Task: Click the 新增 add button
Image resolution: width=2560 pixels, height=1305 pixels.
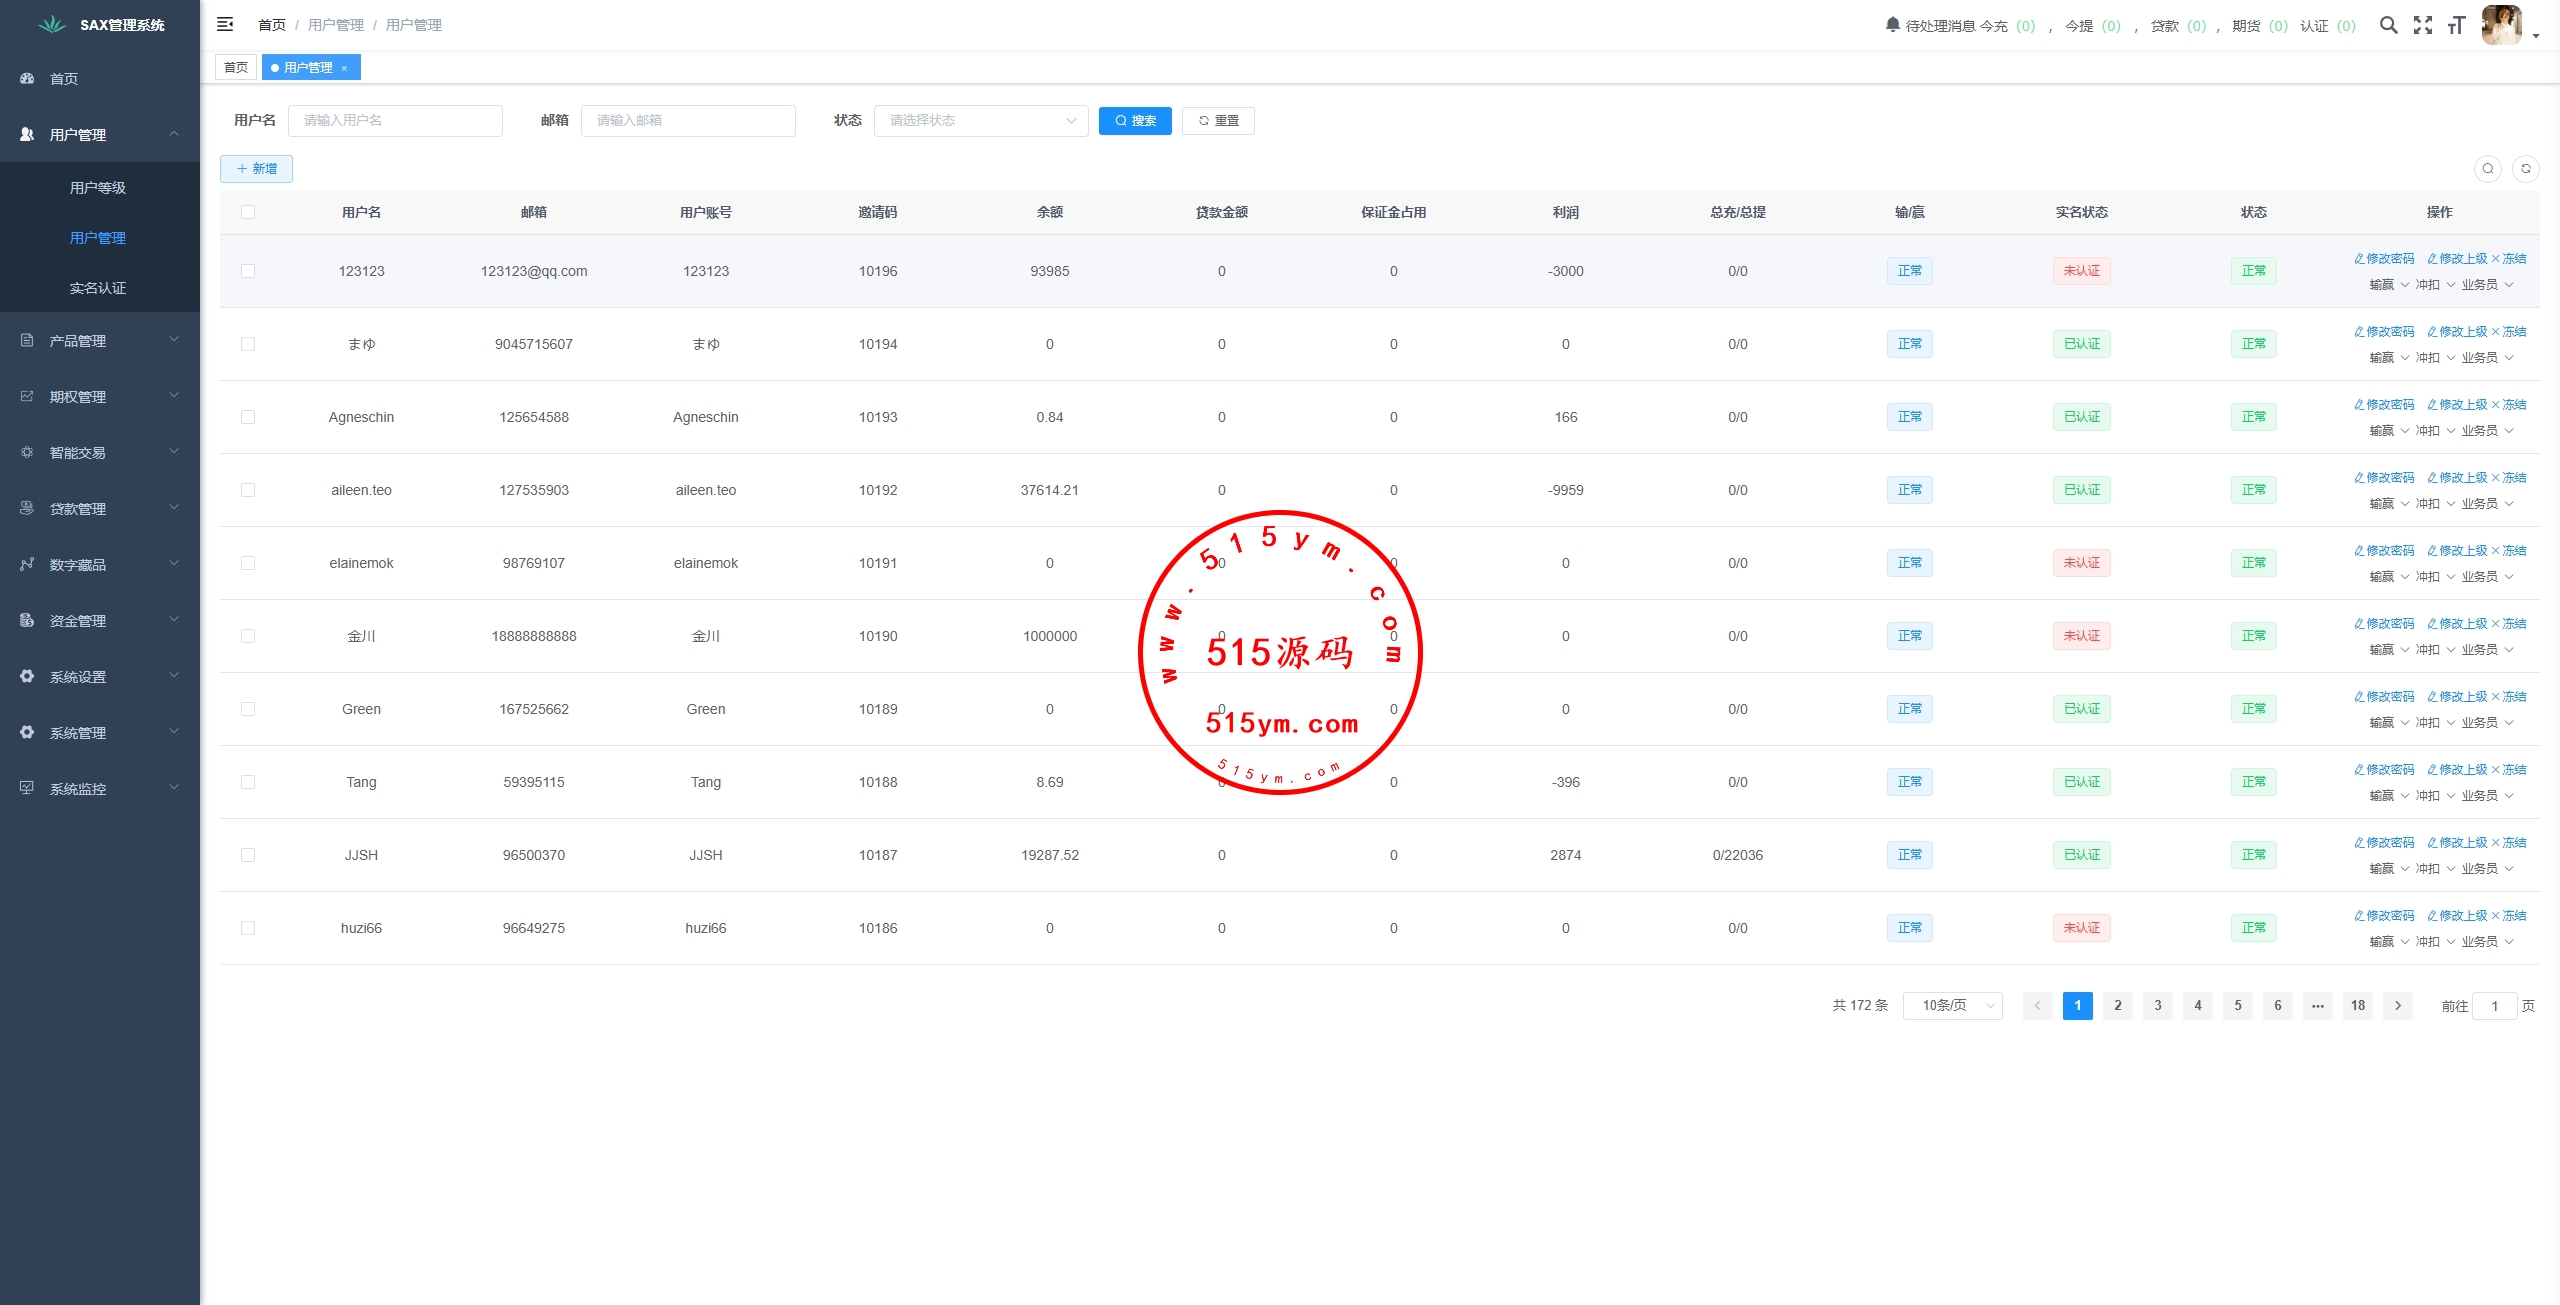Action: tap(256, 169)
